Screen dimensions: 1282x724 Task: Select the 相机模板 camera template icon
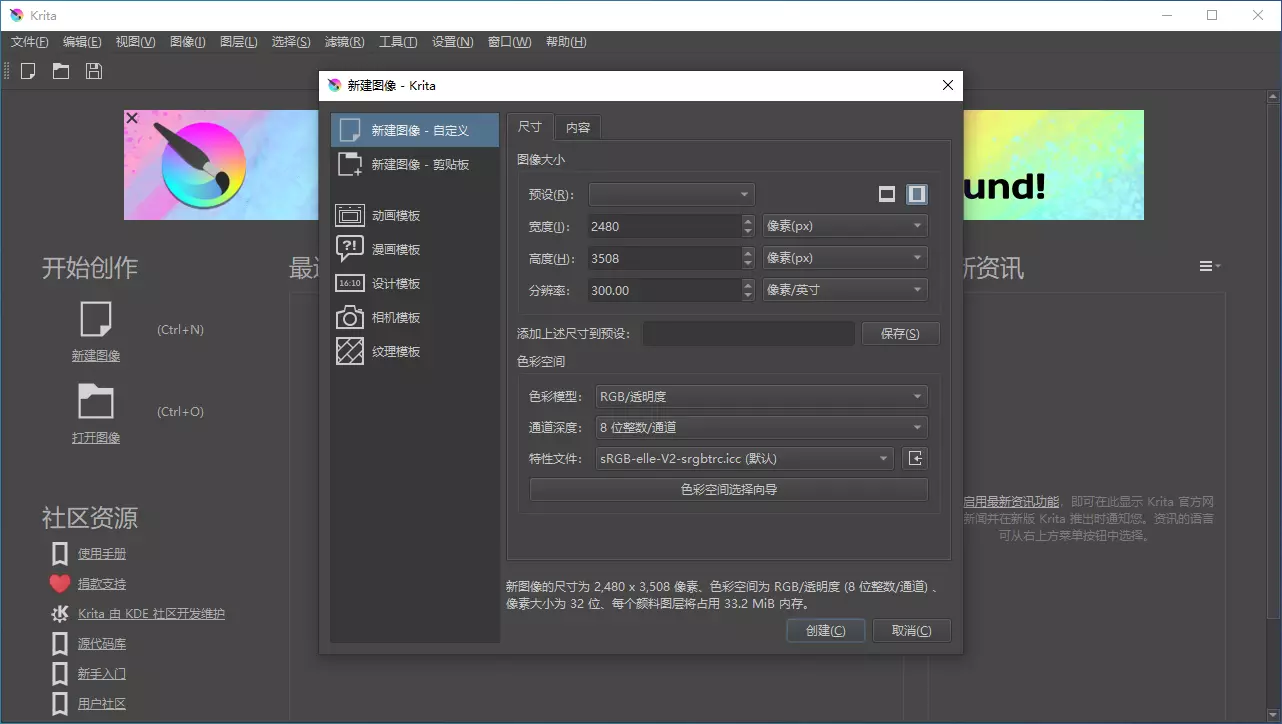(350, 318)
